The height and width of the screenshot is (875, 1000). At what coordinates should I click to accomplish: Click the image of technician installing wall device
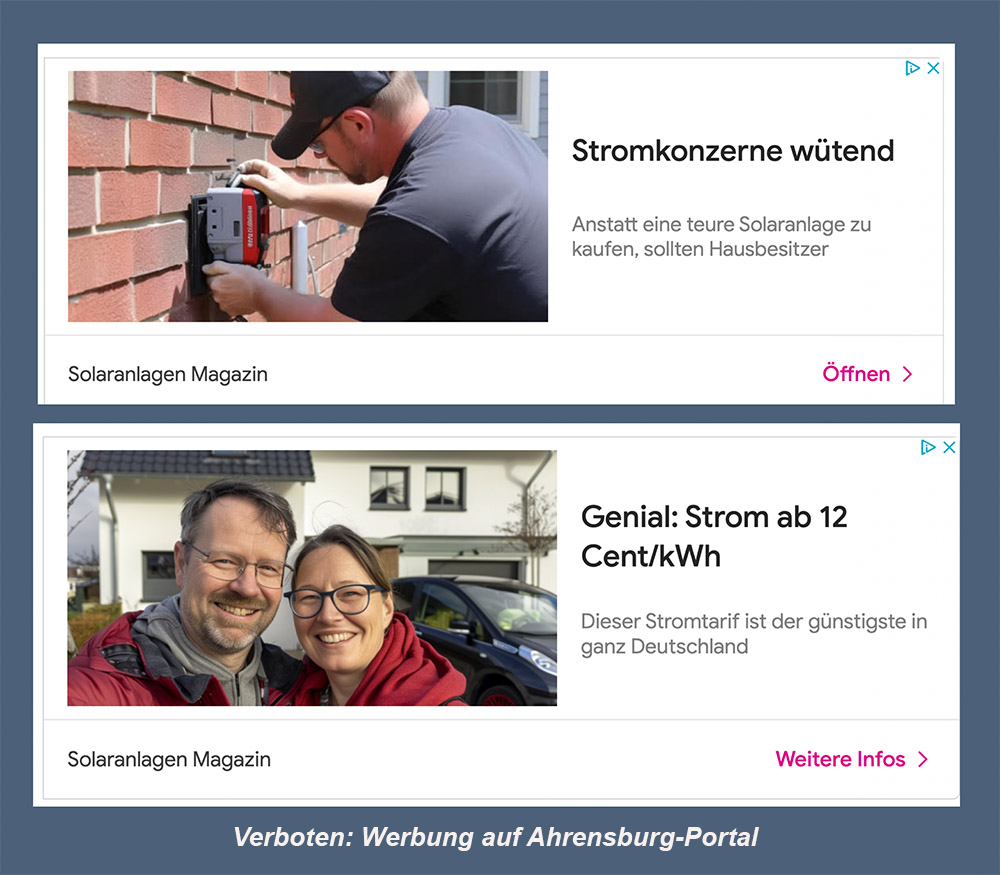point(308,196)
